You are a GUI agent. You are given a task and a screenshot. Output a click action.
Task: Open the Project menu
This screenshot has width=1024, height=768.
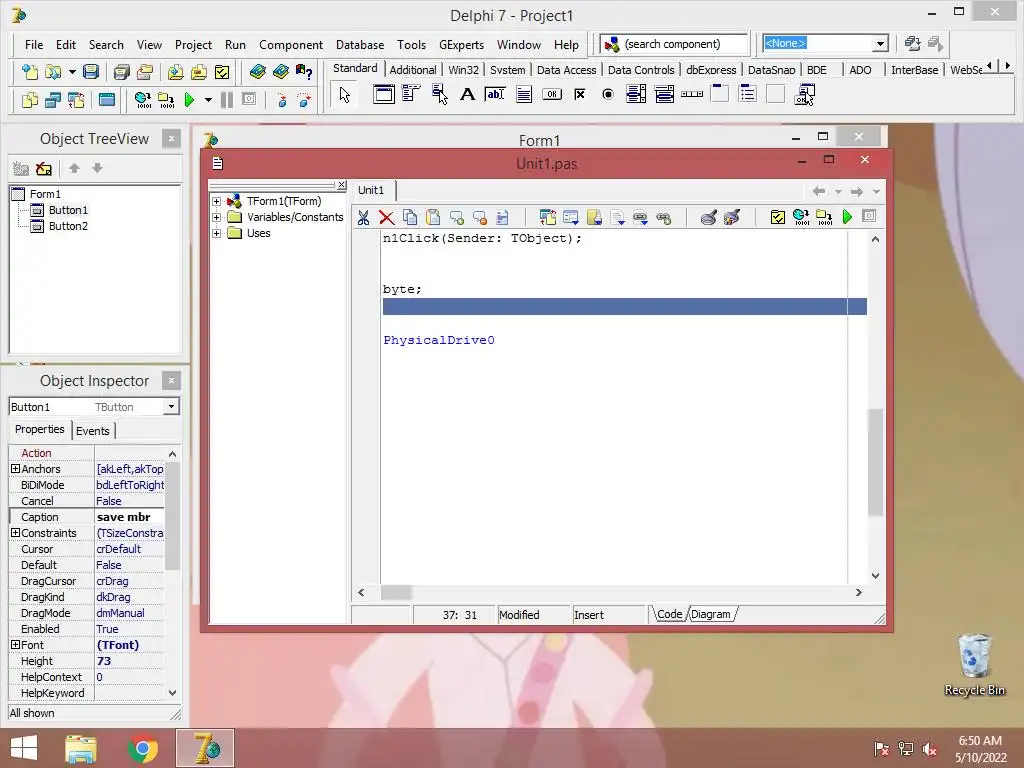(x=193, y=44)
